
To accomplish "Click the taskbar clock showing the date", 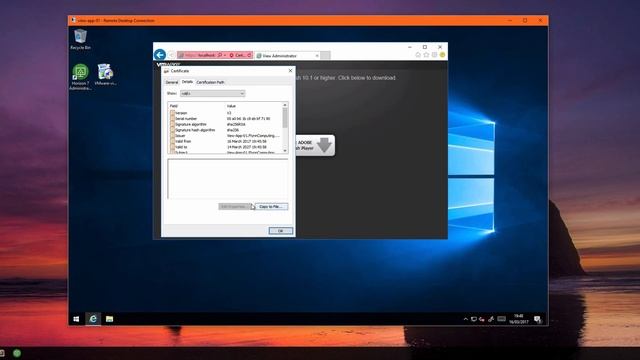I will (x=518, y=319).
